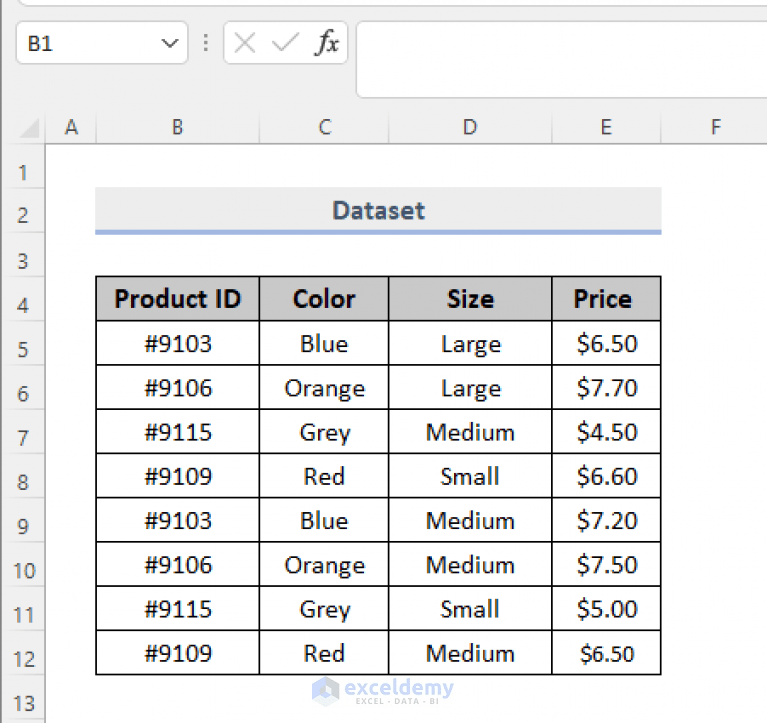Select cell Red in row 12
The width and height of the screenshot is (767, 723).
pos(324,653)
